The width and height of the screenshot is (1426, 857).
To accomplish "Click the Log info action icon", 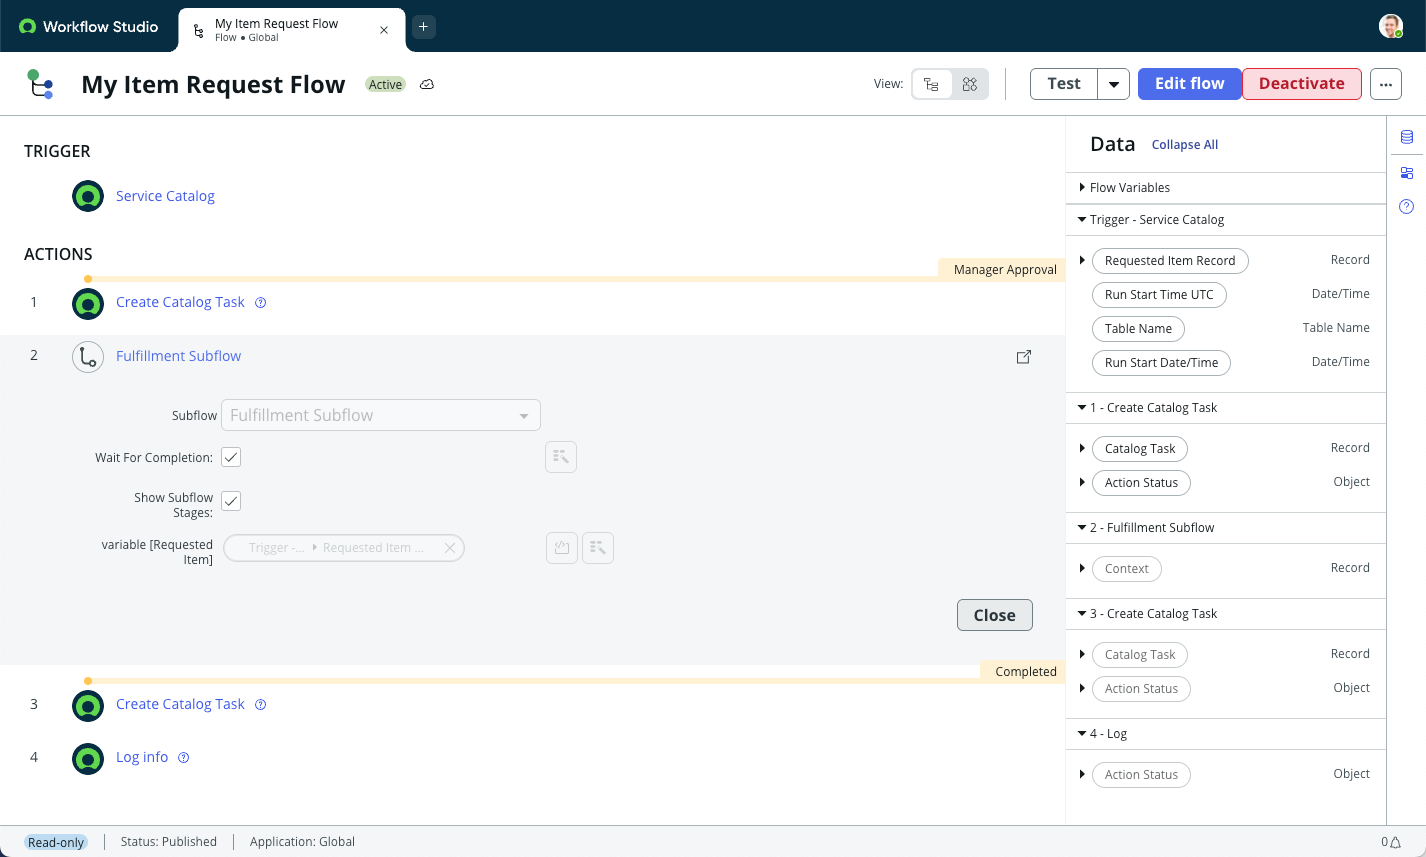I will point(88,758).
